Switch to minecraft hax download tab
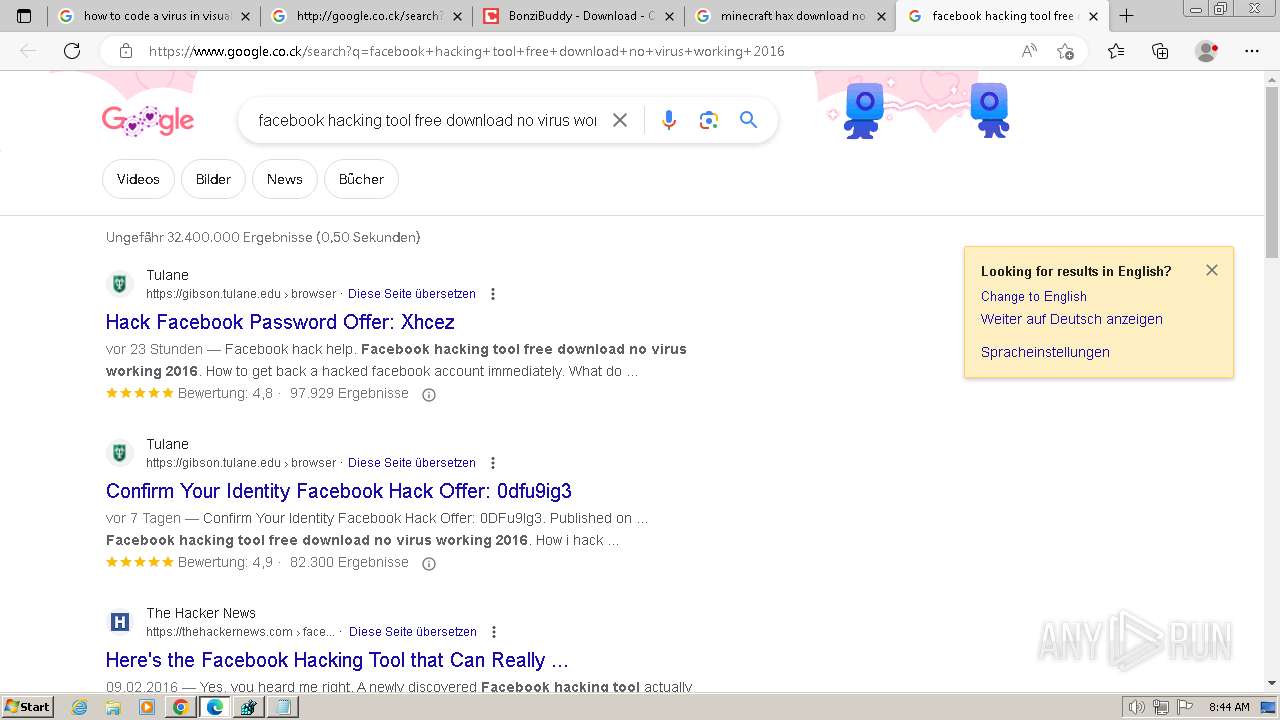This screenshot has height=720, width=1280. (x=791, y=16)
